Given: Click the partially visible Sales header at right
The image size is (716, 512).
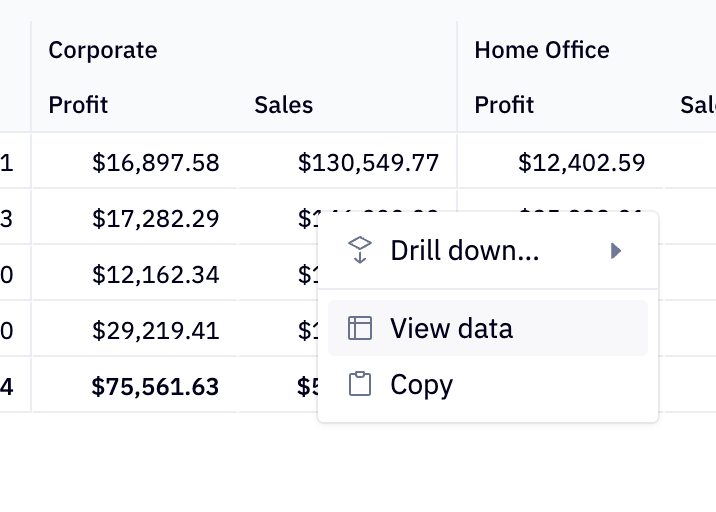Looking at the screenshot, I should (697, 105).
